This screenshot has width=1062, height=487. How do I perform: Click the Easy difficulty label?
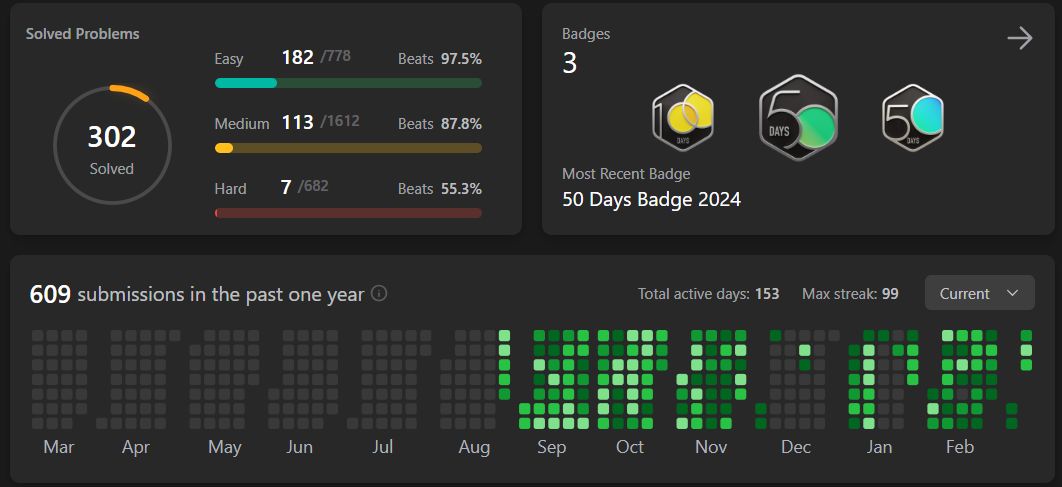(x=229, y=59)
